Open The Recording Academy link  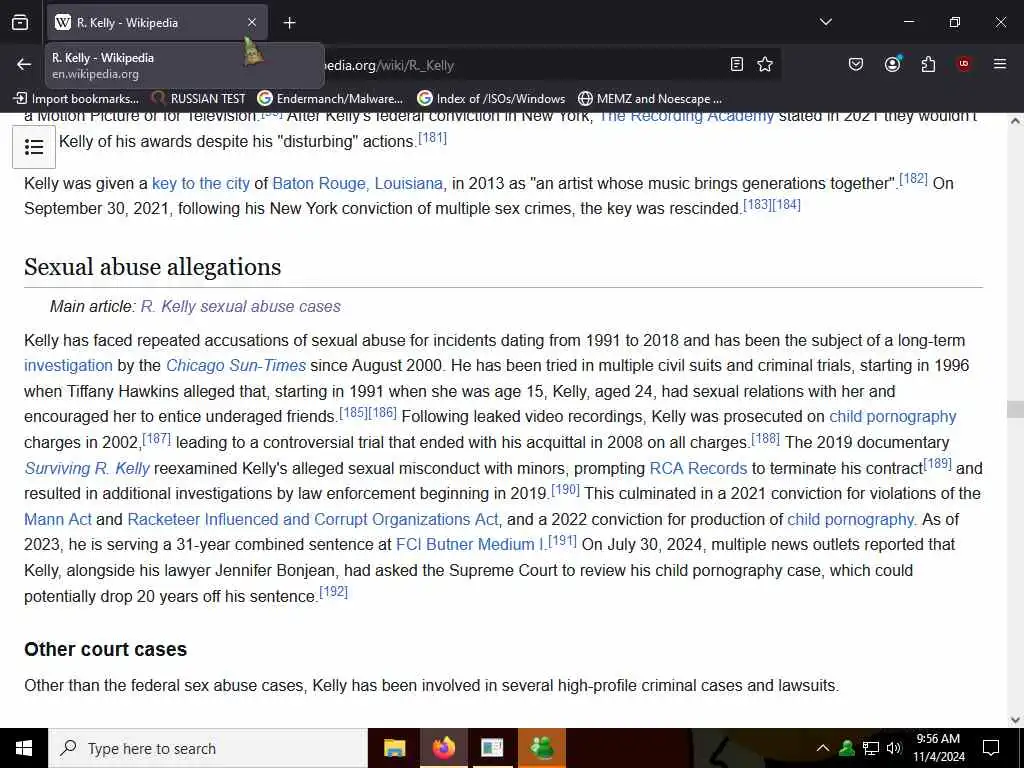pos(686,118)
